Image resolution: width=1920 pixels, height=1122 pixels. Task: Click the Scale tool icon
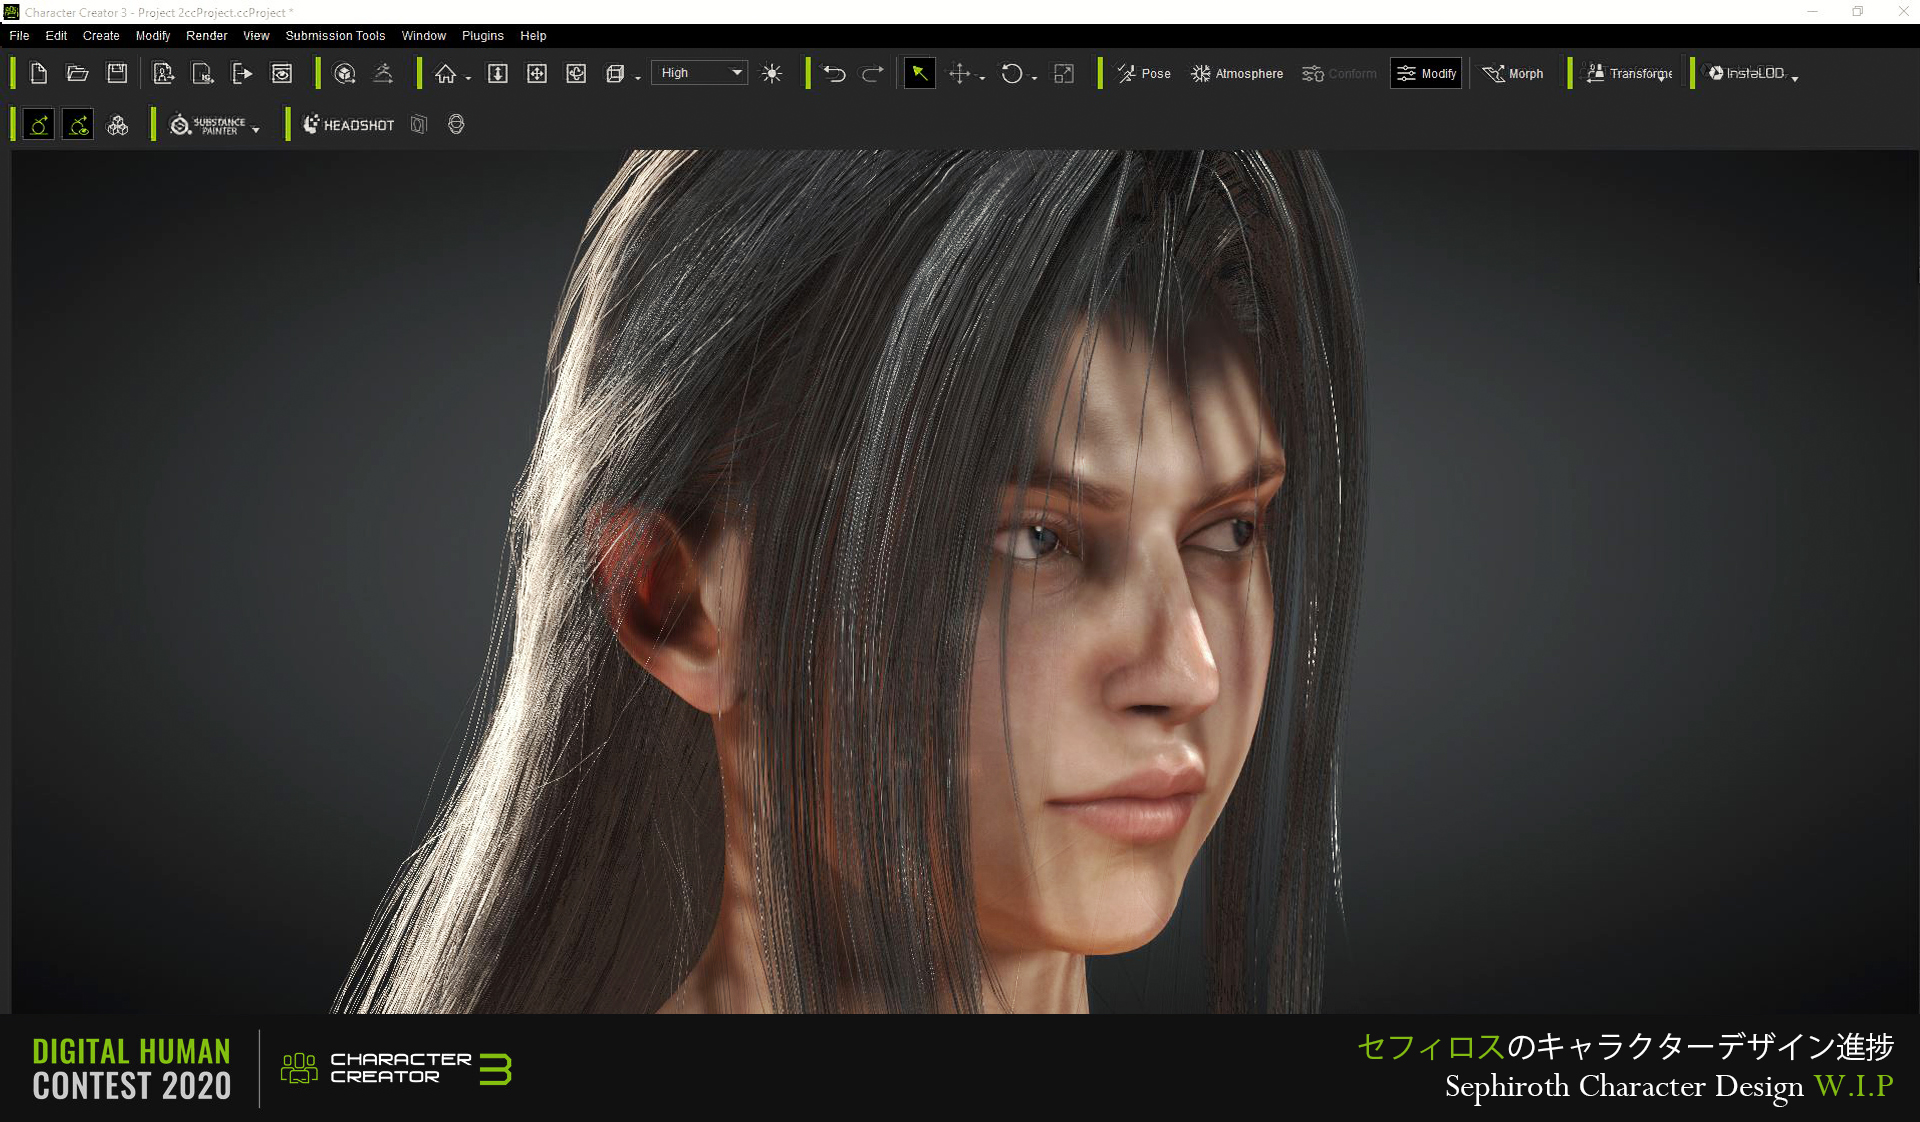[1064, 73]
